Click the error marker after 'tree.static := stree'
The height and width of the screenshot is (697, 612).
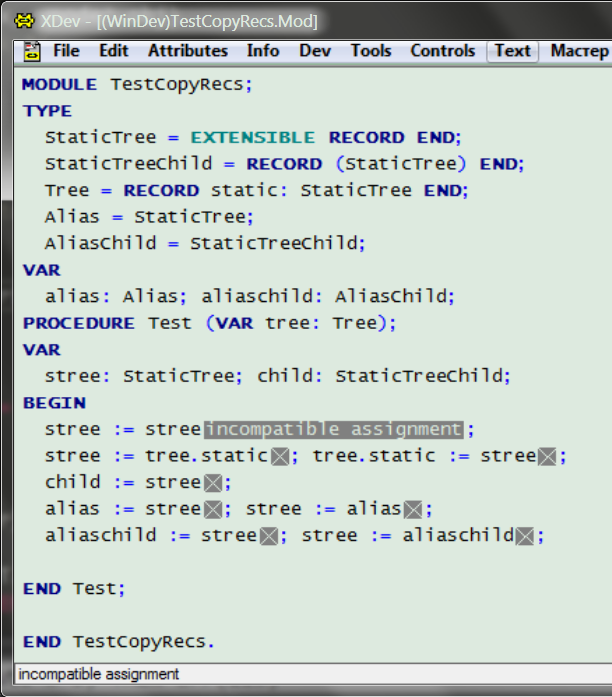pos(547,457)
